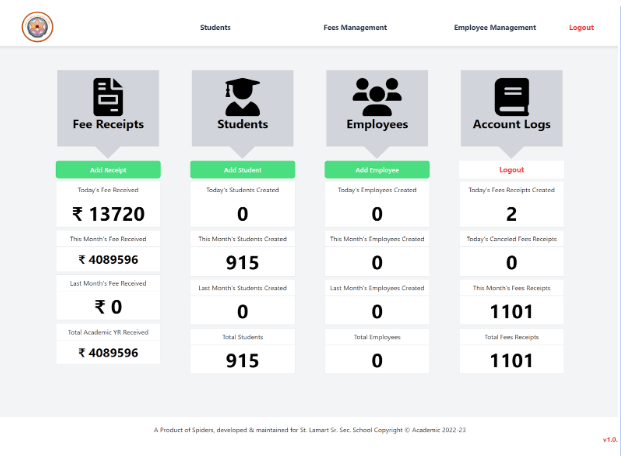Click the footer copyright text

tap(310, 430)
